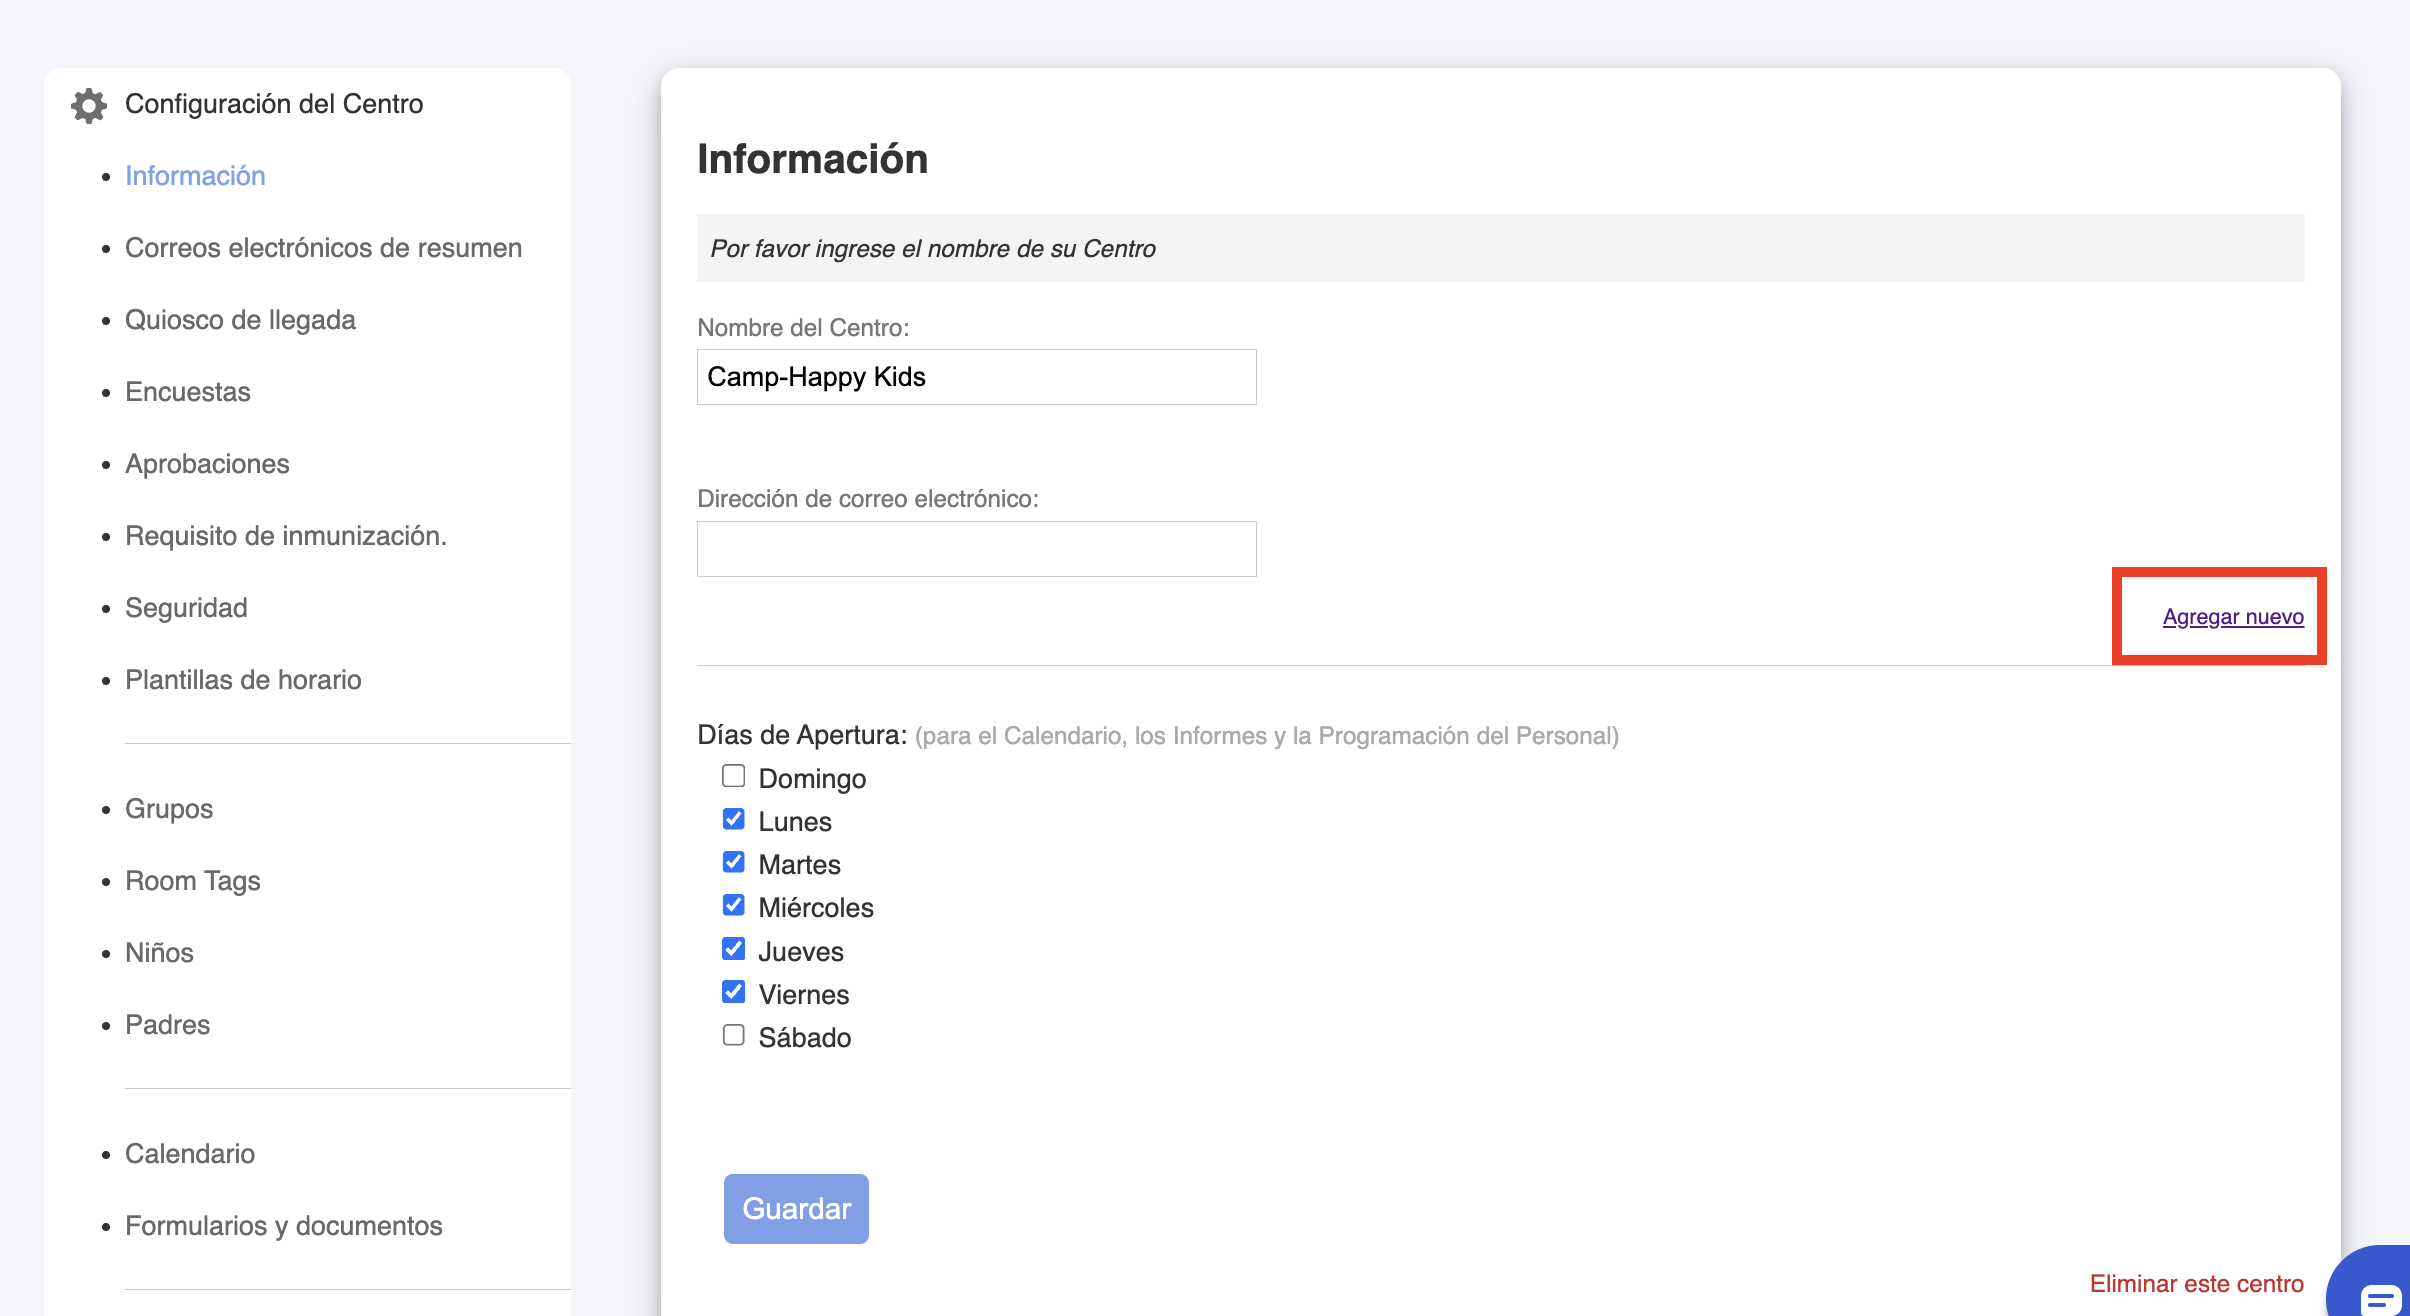Navigate to Room Tags
This screenshot has width=2410, height=1316.
[x=192, y=881]
